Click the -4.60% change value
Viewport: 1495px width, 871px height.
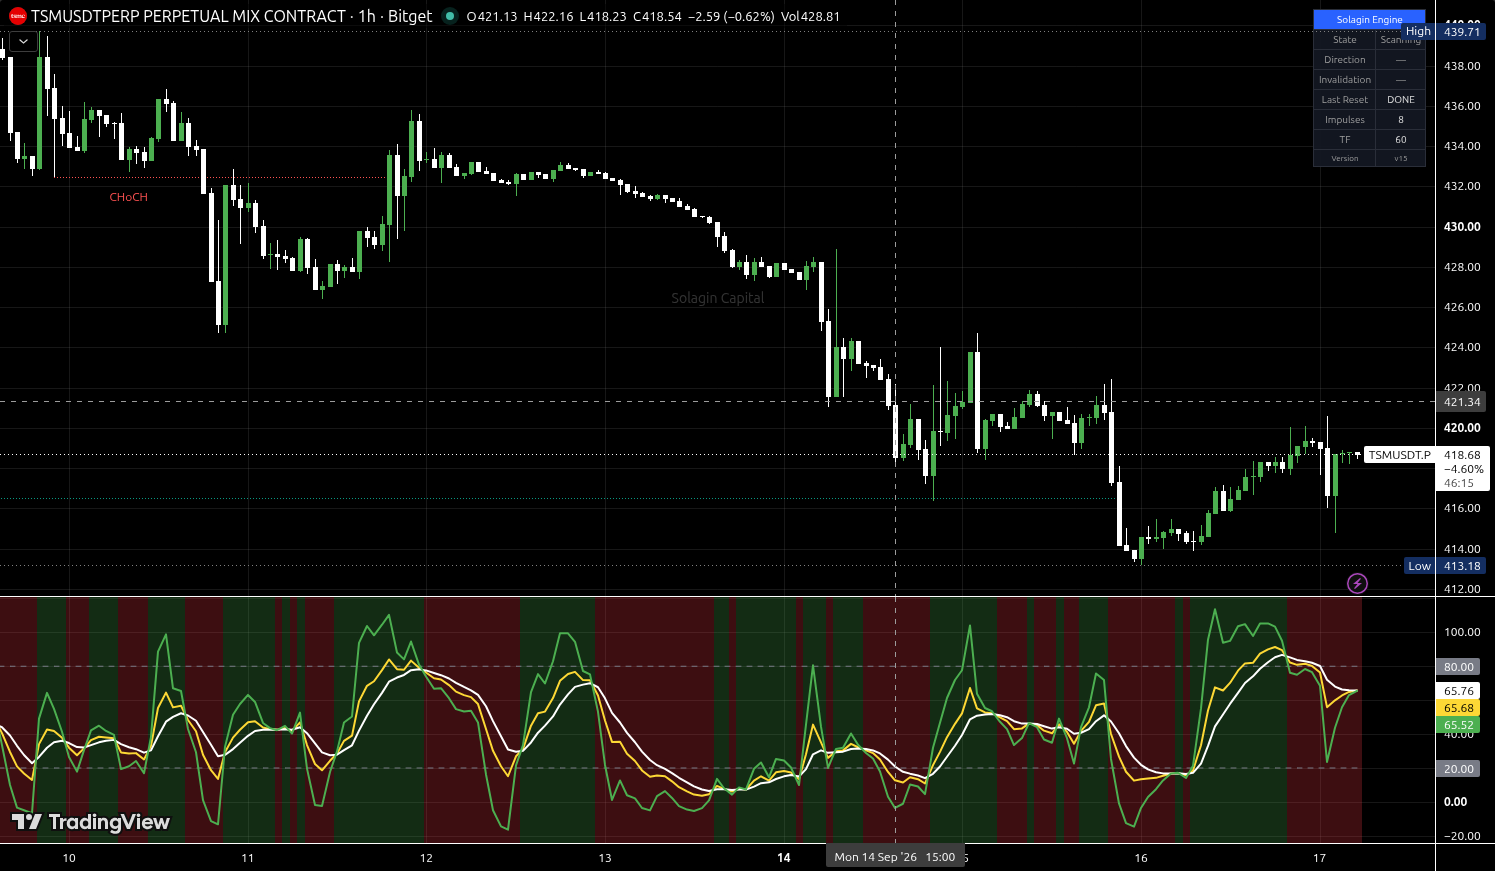(x=1464, y=469)
